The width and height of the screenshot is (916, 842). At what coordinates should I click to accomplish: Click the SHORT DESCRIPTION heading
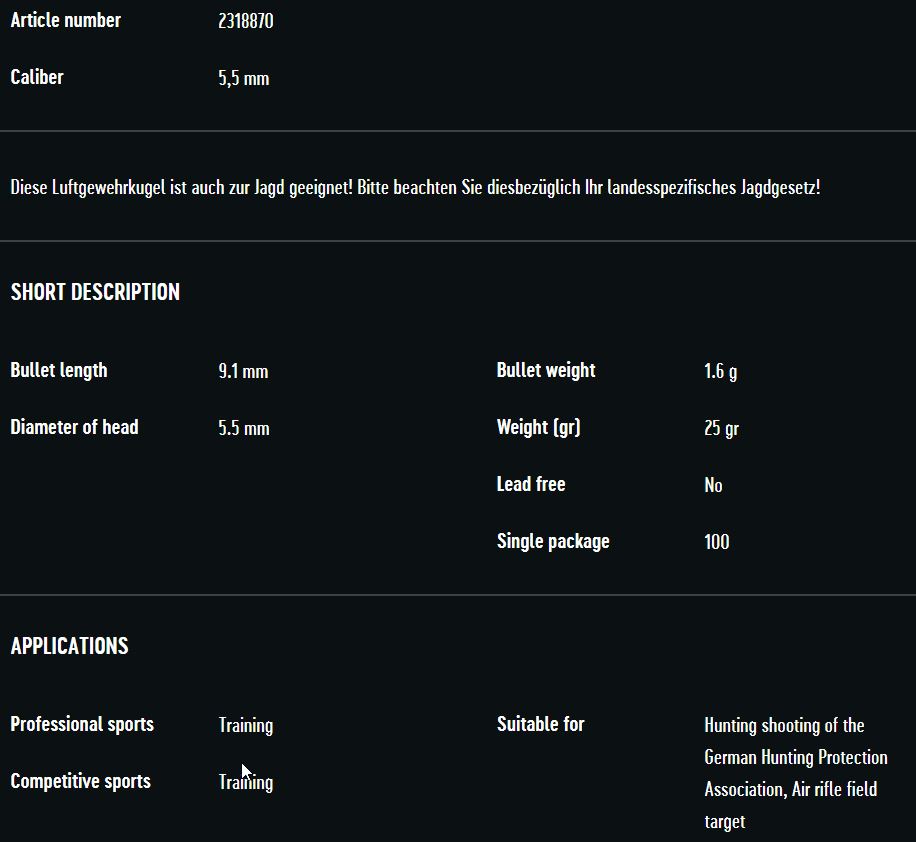pyautogui.click(x=95, y=292)
